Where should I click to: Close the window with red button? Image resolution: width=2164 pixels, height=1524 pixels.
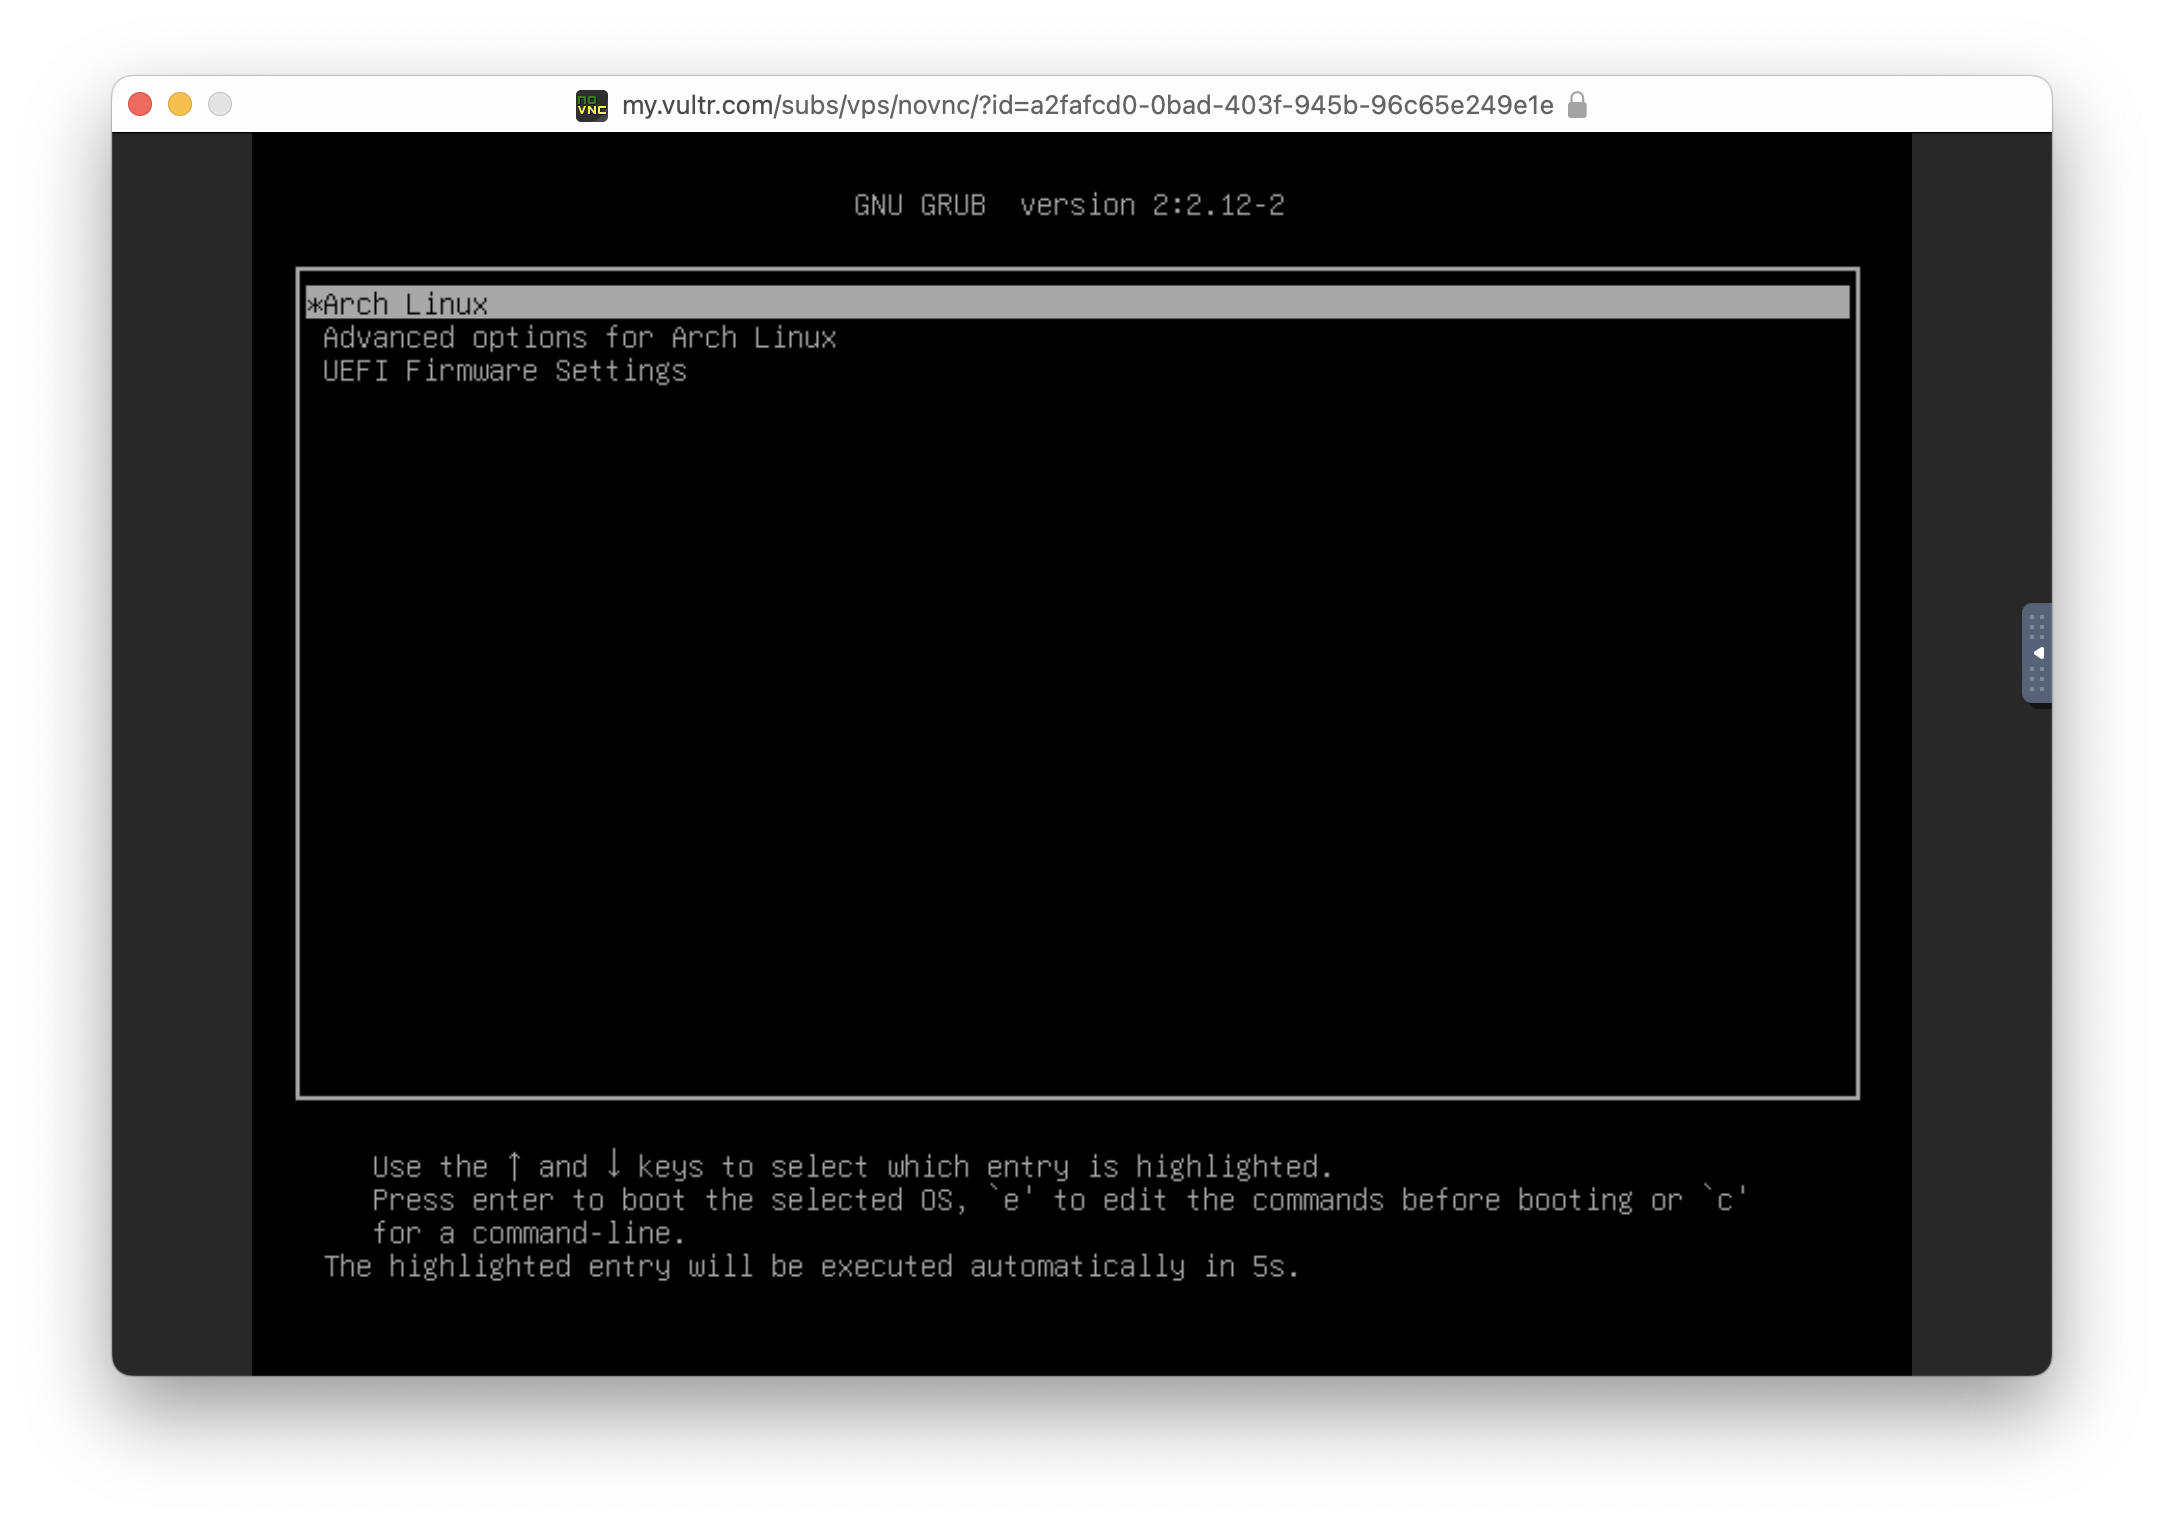(x=140, y=104)
